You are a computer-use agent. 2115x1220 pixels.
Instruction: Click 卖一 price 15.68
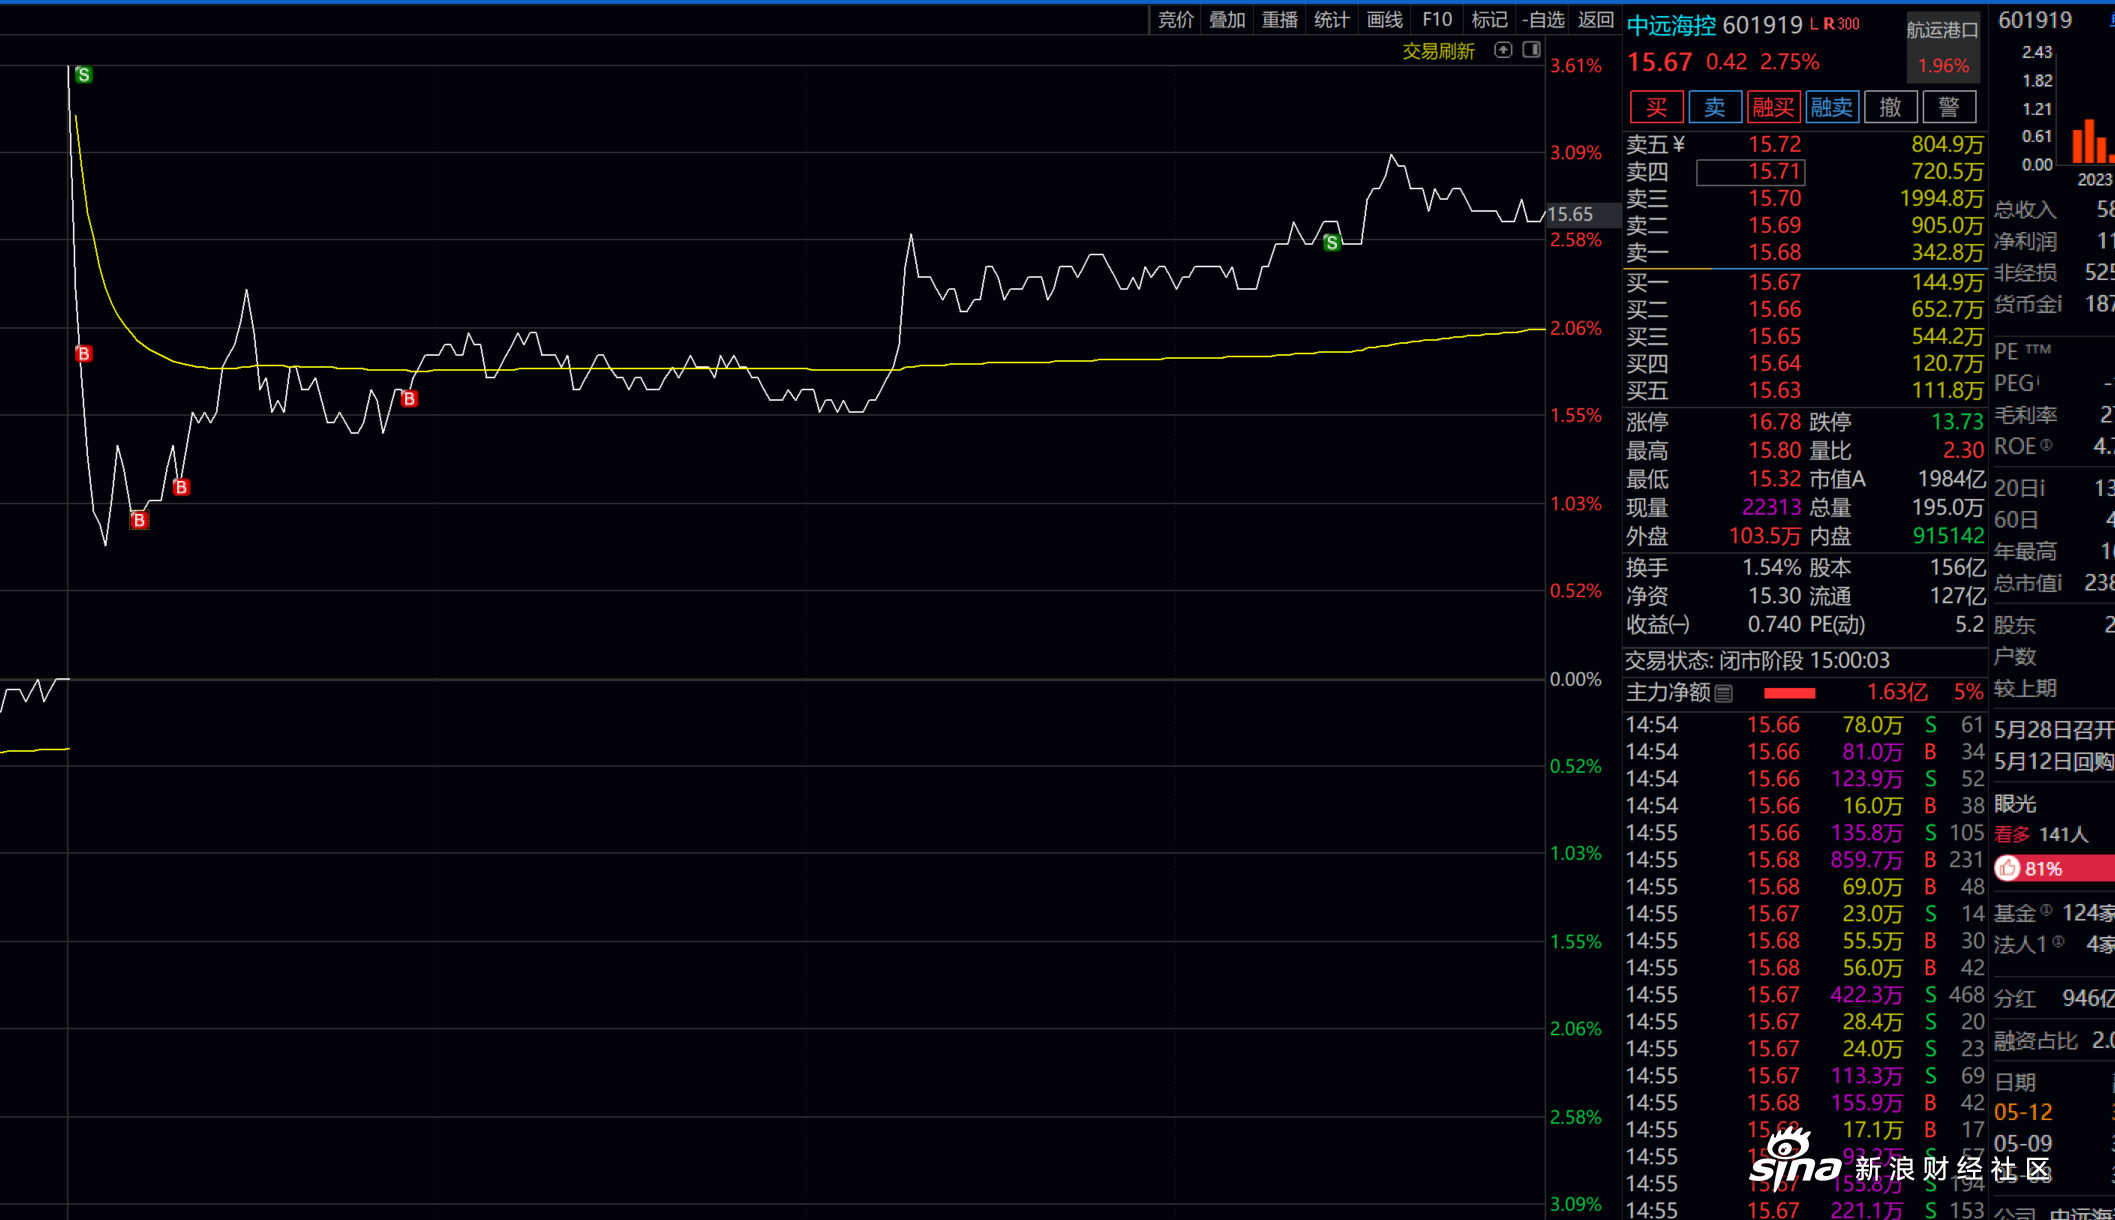(1774, 253)
